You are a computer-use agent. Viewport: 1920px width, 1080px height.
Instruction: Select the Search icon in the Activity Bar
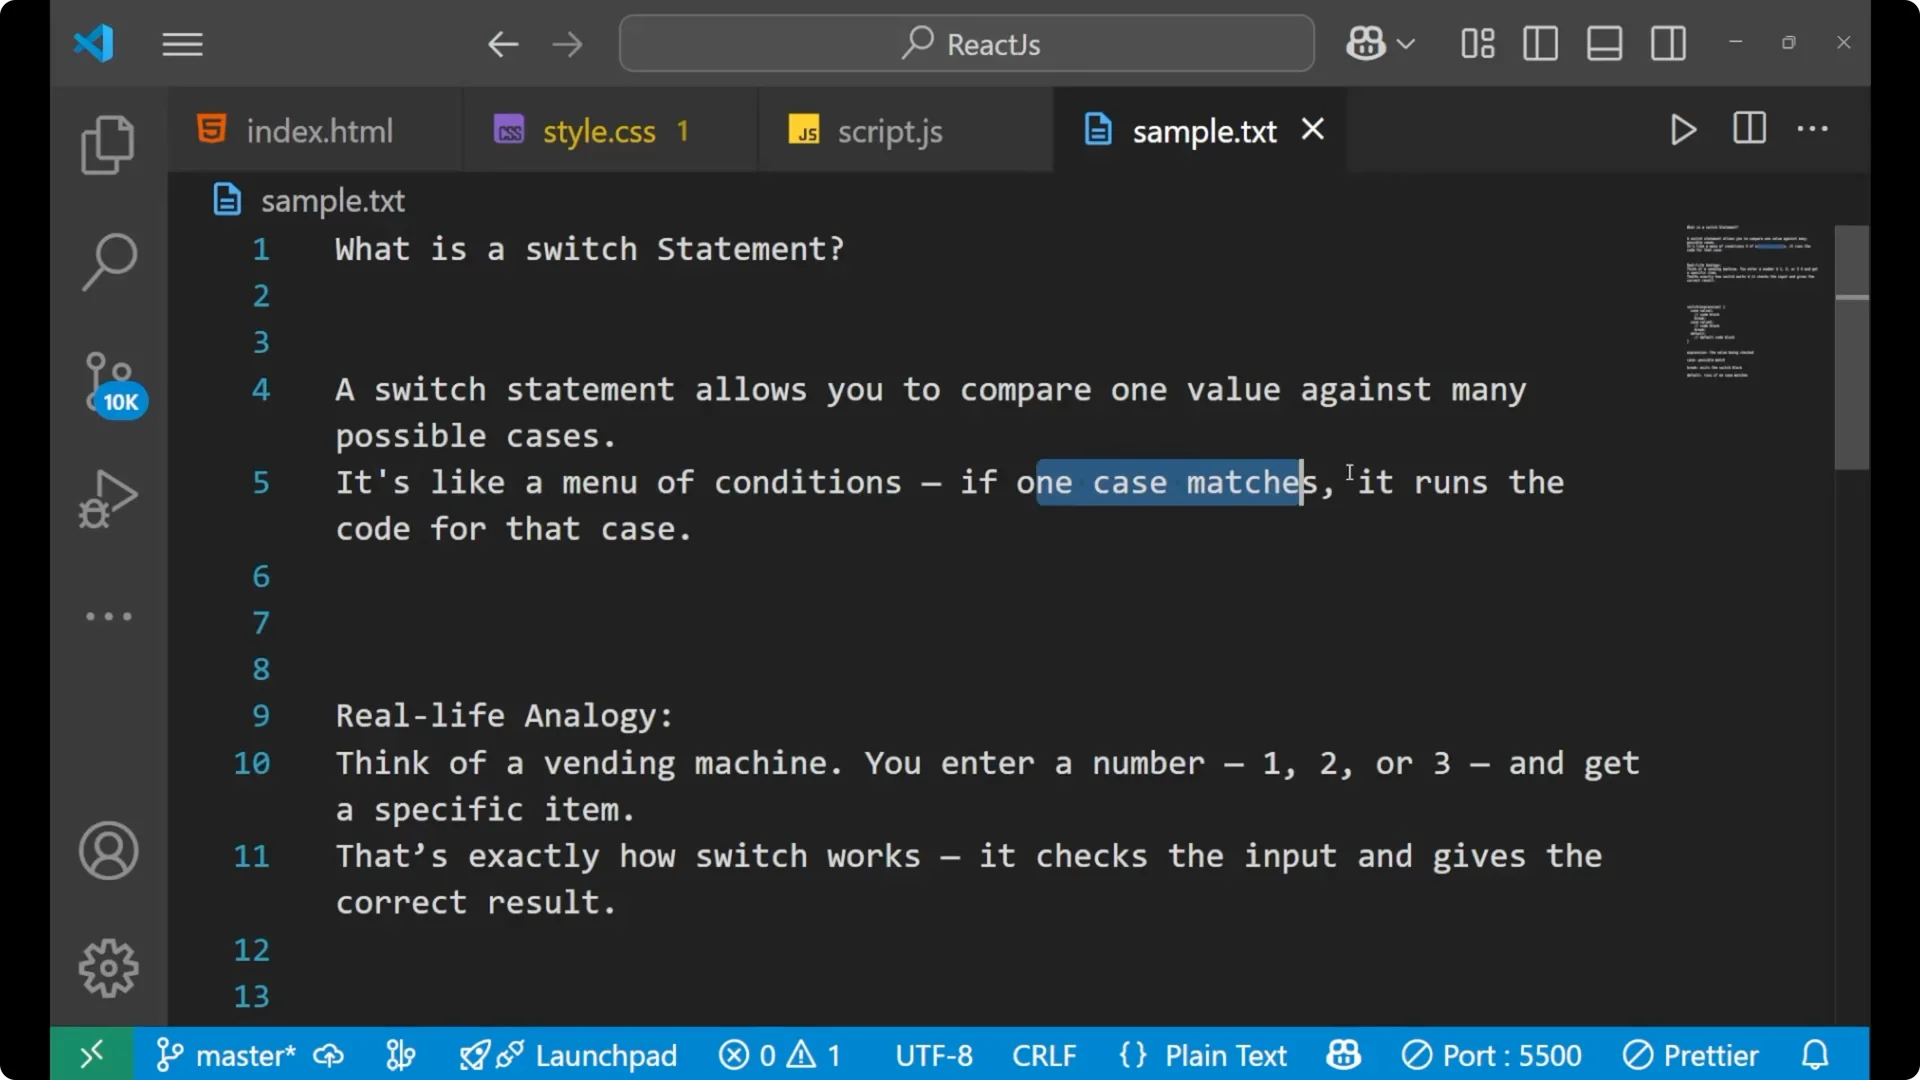108,261
